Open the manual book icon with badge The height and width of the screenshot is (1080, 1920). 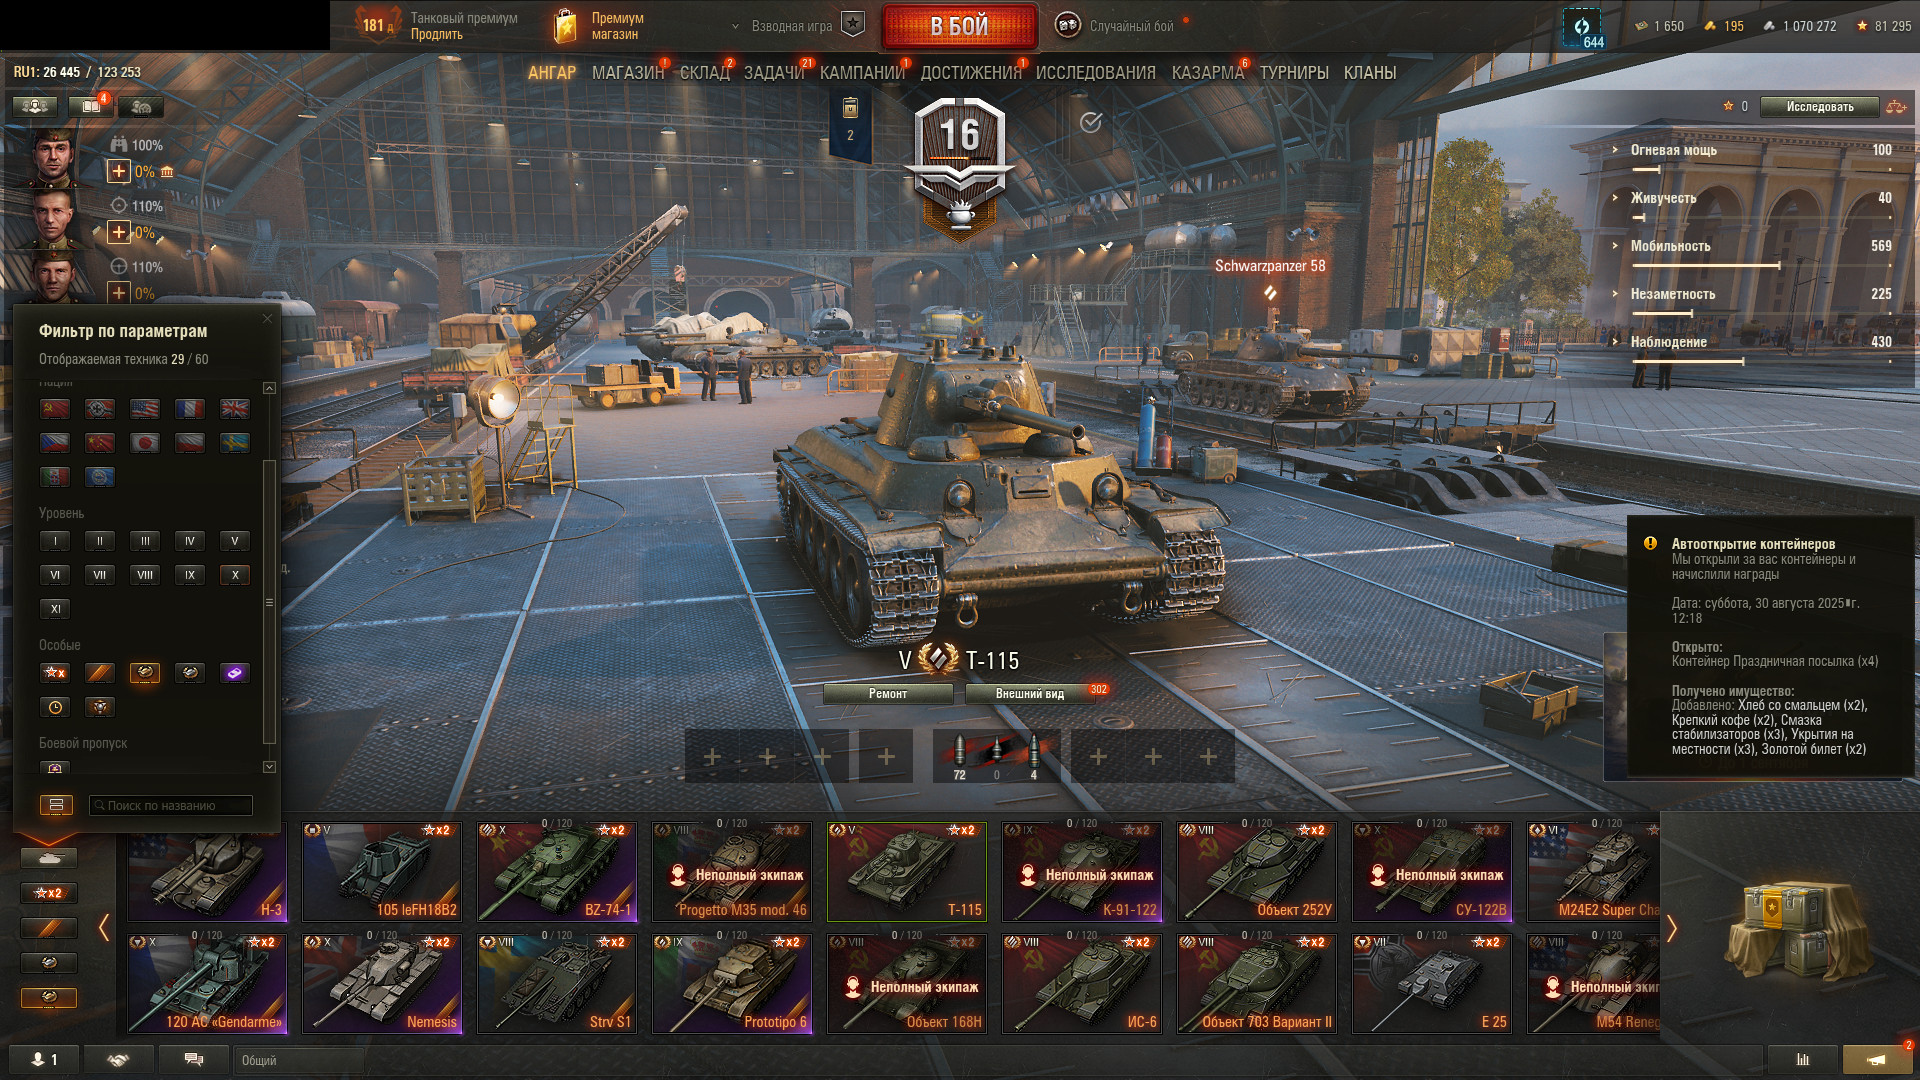(x=90, y=106)
